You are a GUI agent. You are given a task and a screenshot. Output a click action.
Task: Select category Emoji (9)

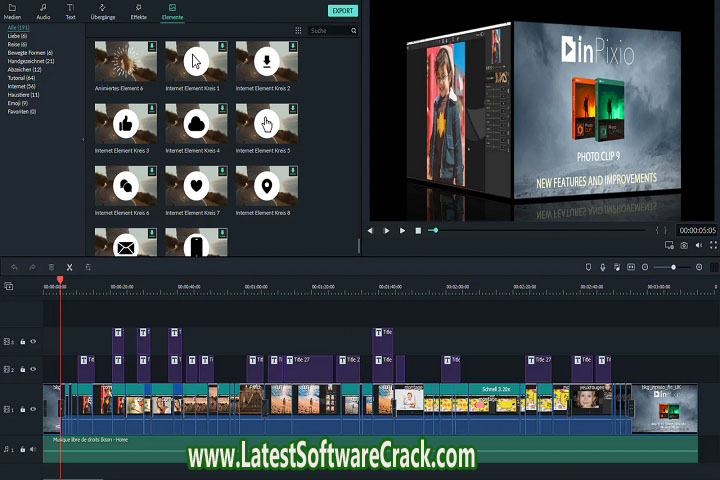17,103
